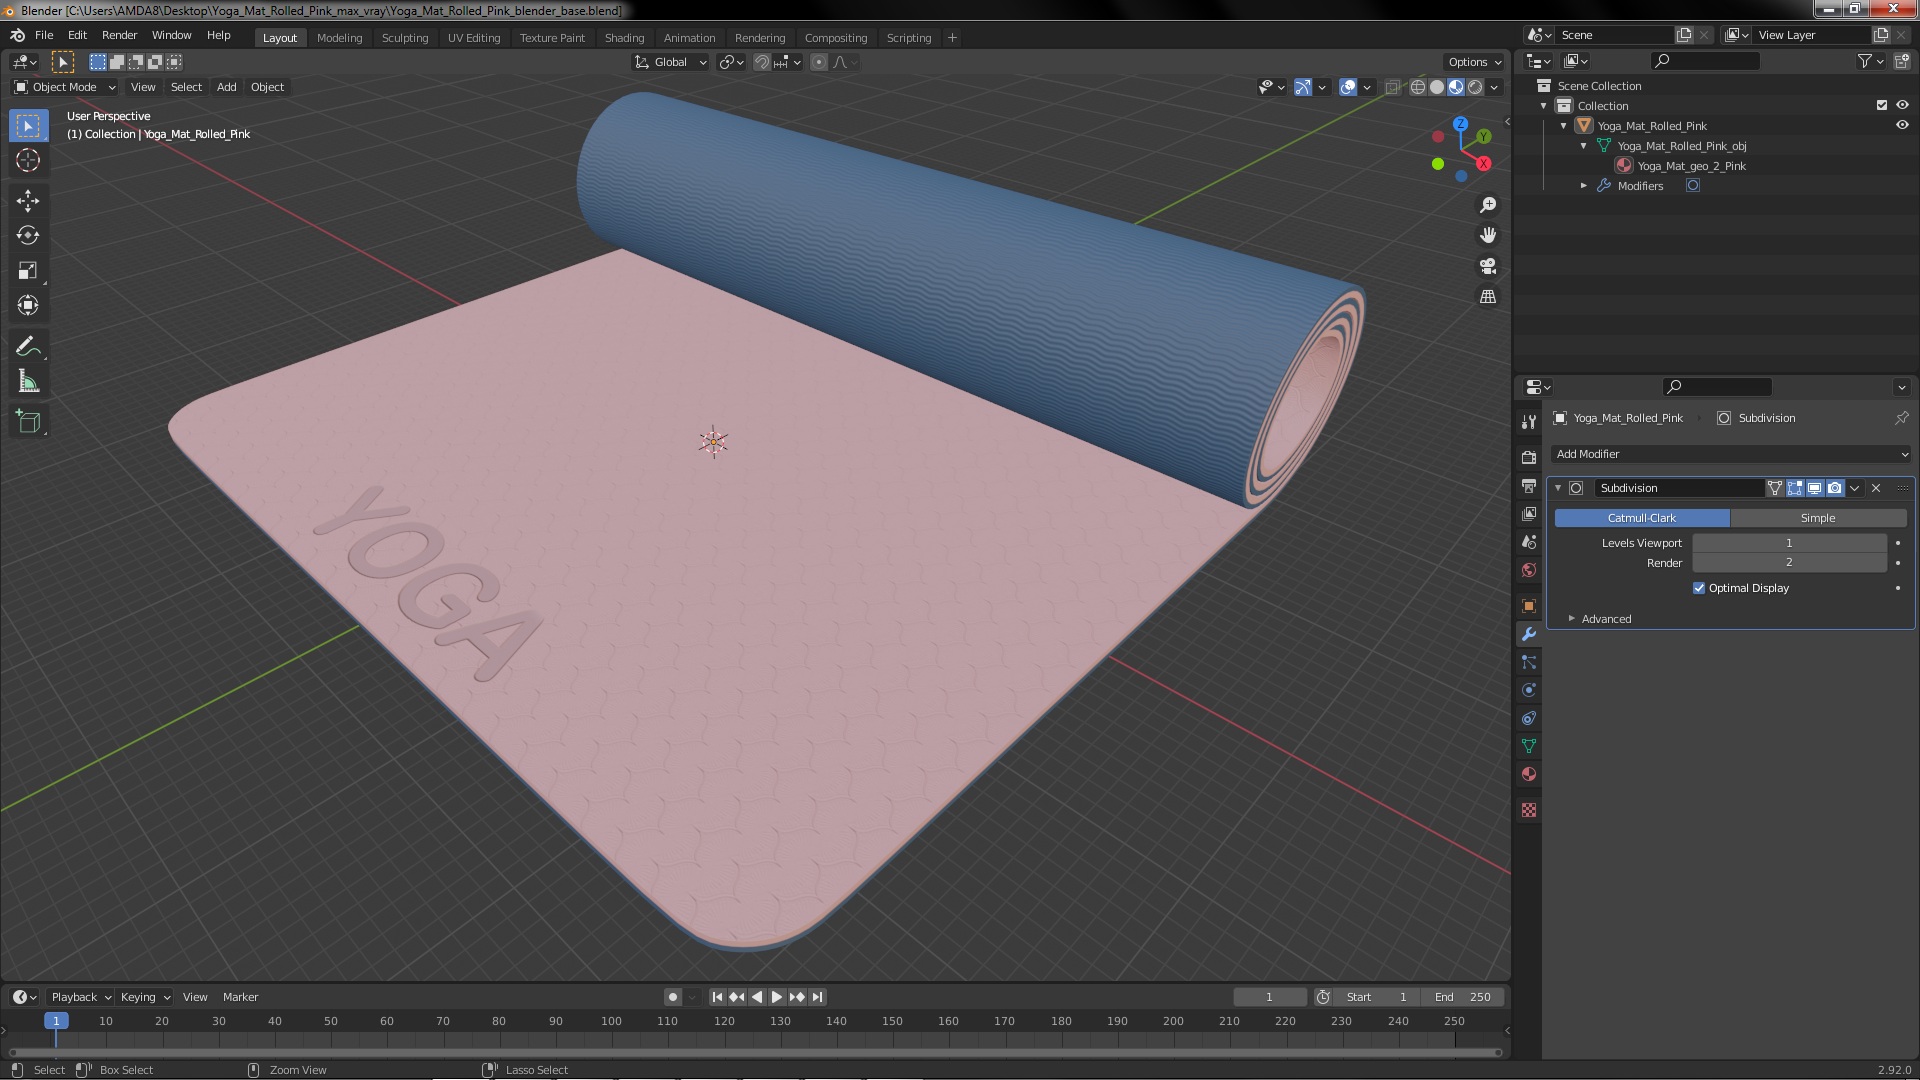Exclude Collection from view layer checkbox
Viewport: 1920px width, 1080px height.
tap(1881, 105)
